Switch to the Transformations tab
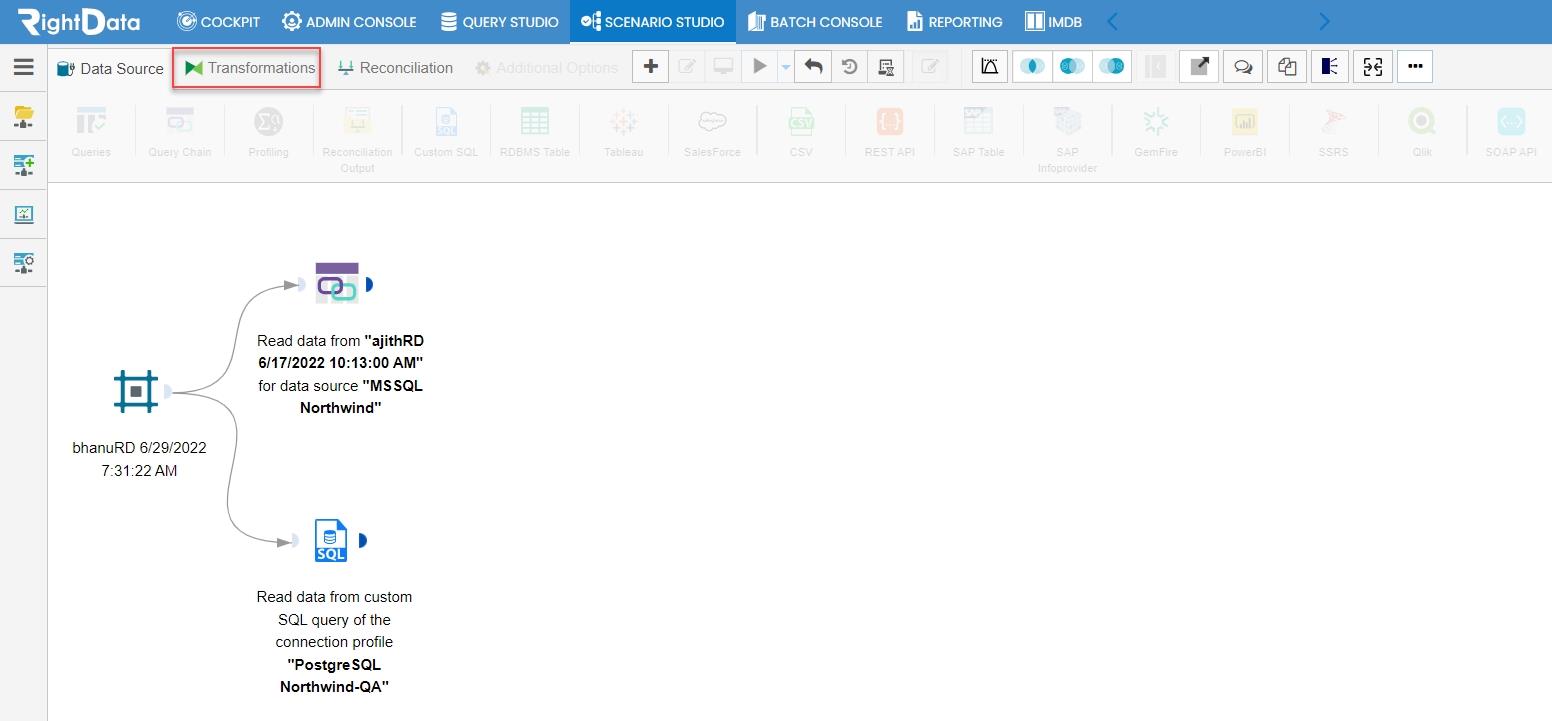The height and width of the screenshot is (721, 1552). click(x=250, y=68)
